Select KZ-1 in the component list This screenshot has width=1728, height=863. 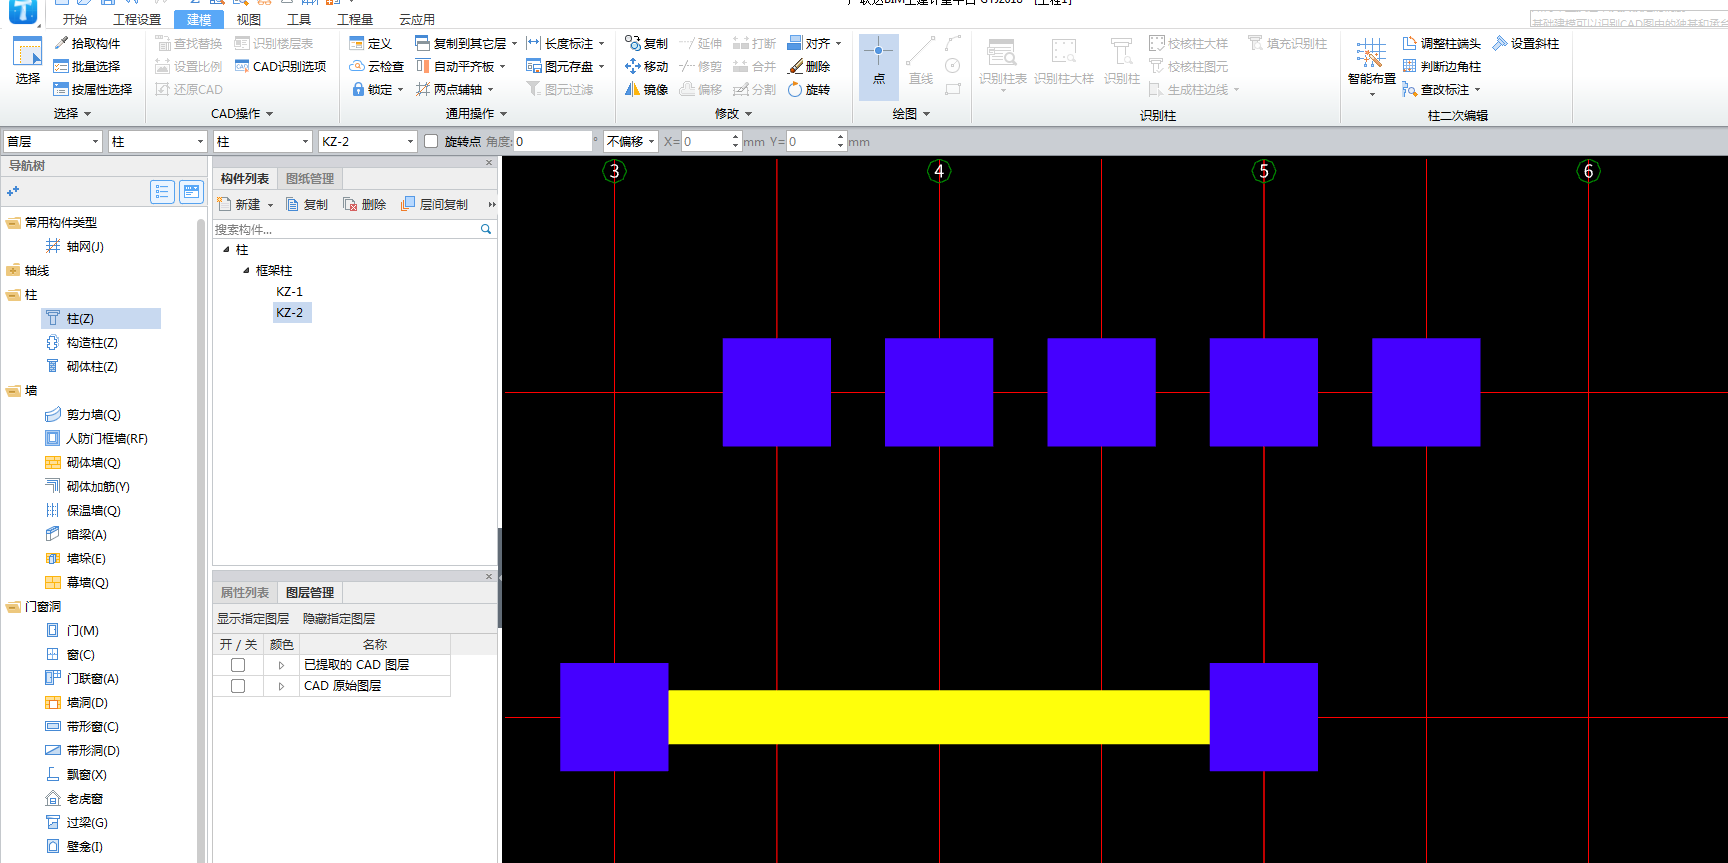tap(289, 291)
